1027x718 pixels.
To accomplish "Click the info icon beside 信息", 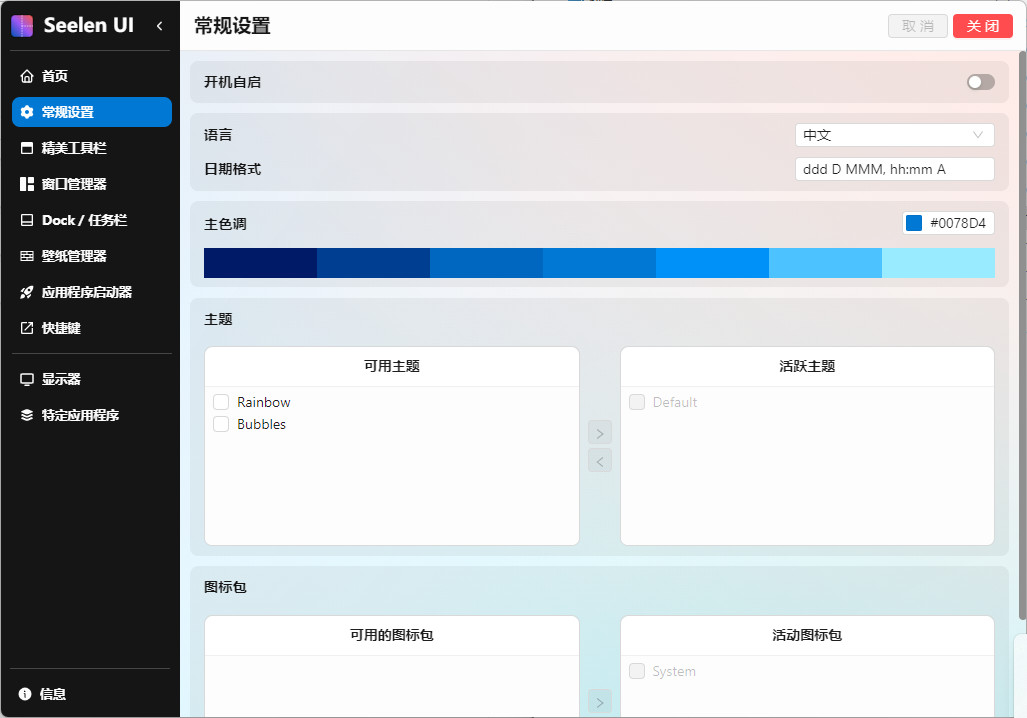I will (25, 694).
